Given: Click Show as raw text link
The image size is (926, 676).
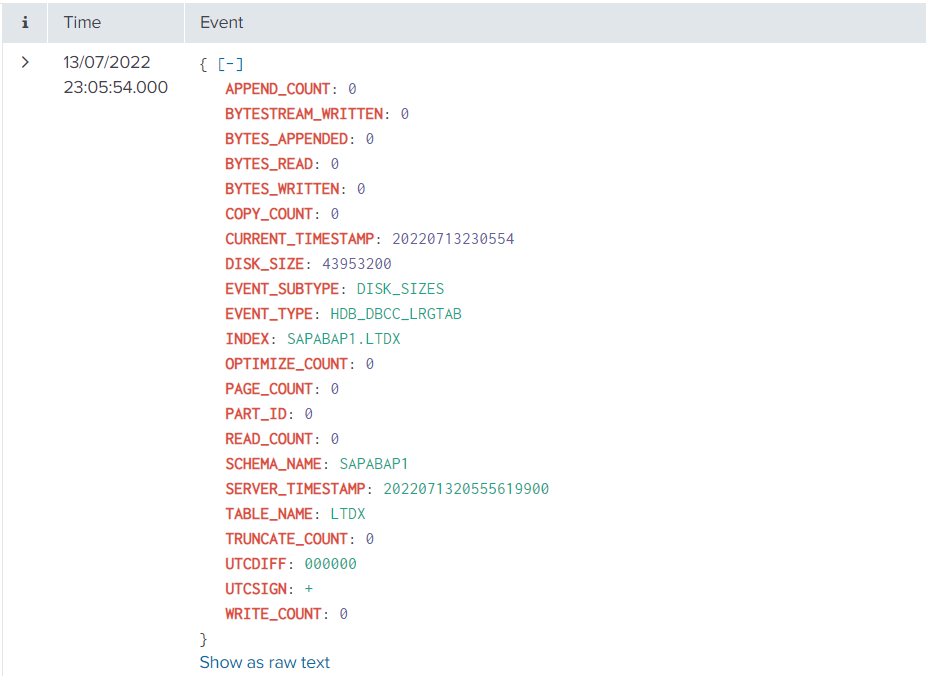Looking at the screenshot, I should [x=264, y=662].
